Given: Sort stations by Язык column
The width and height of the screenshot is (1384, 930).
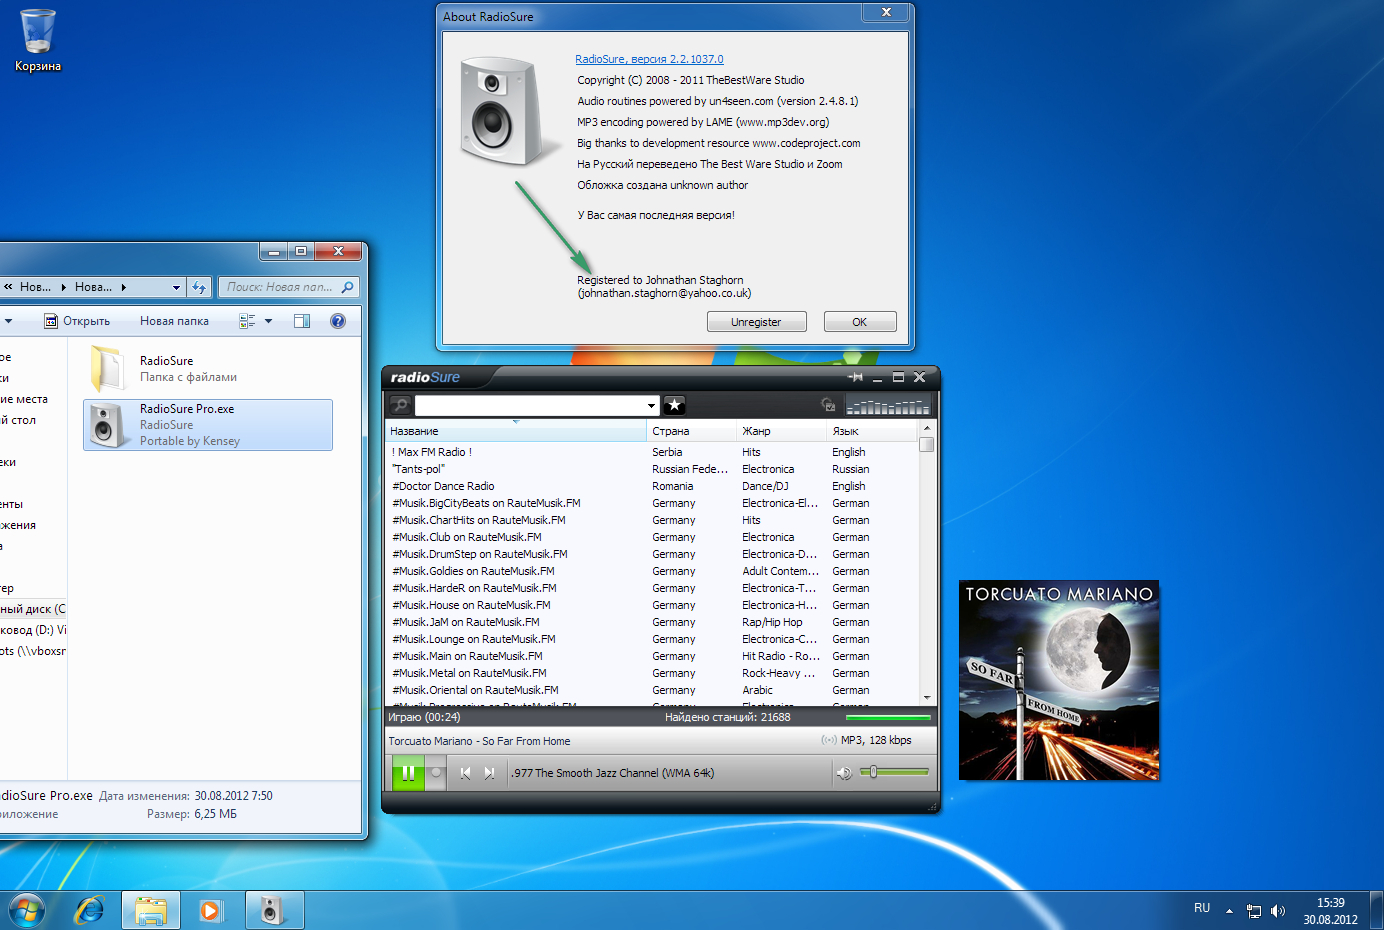Looking at the screenshot, I should tap(871, 431).
